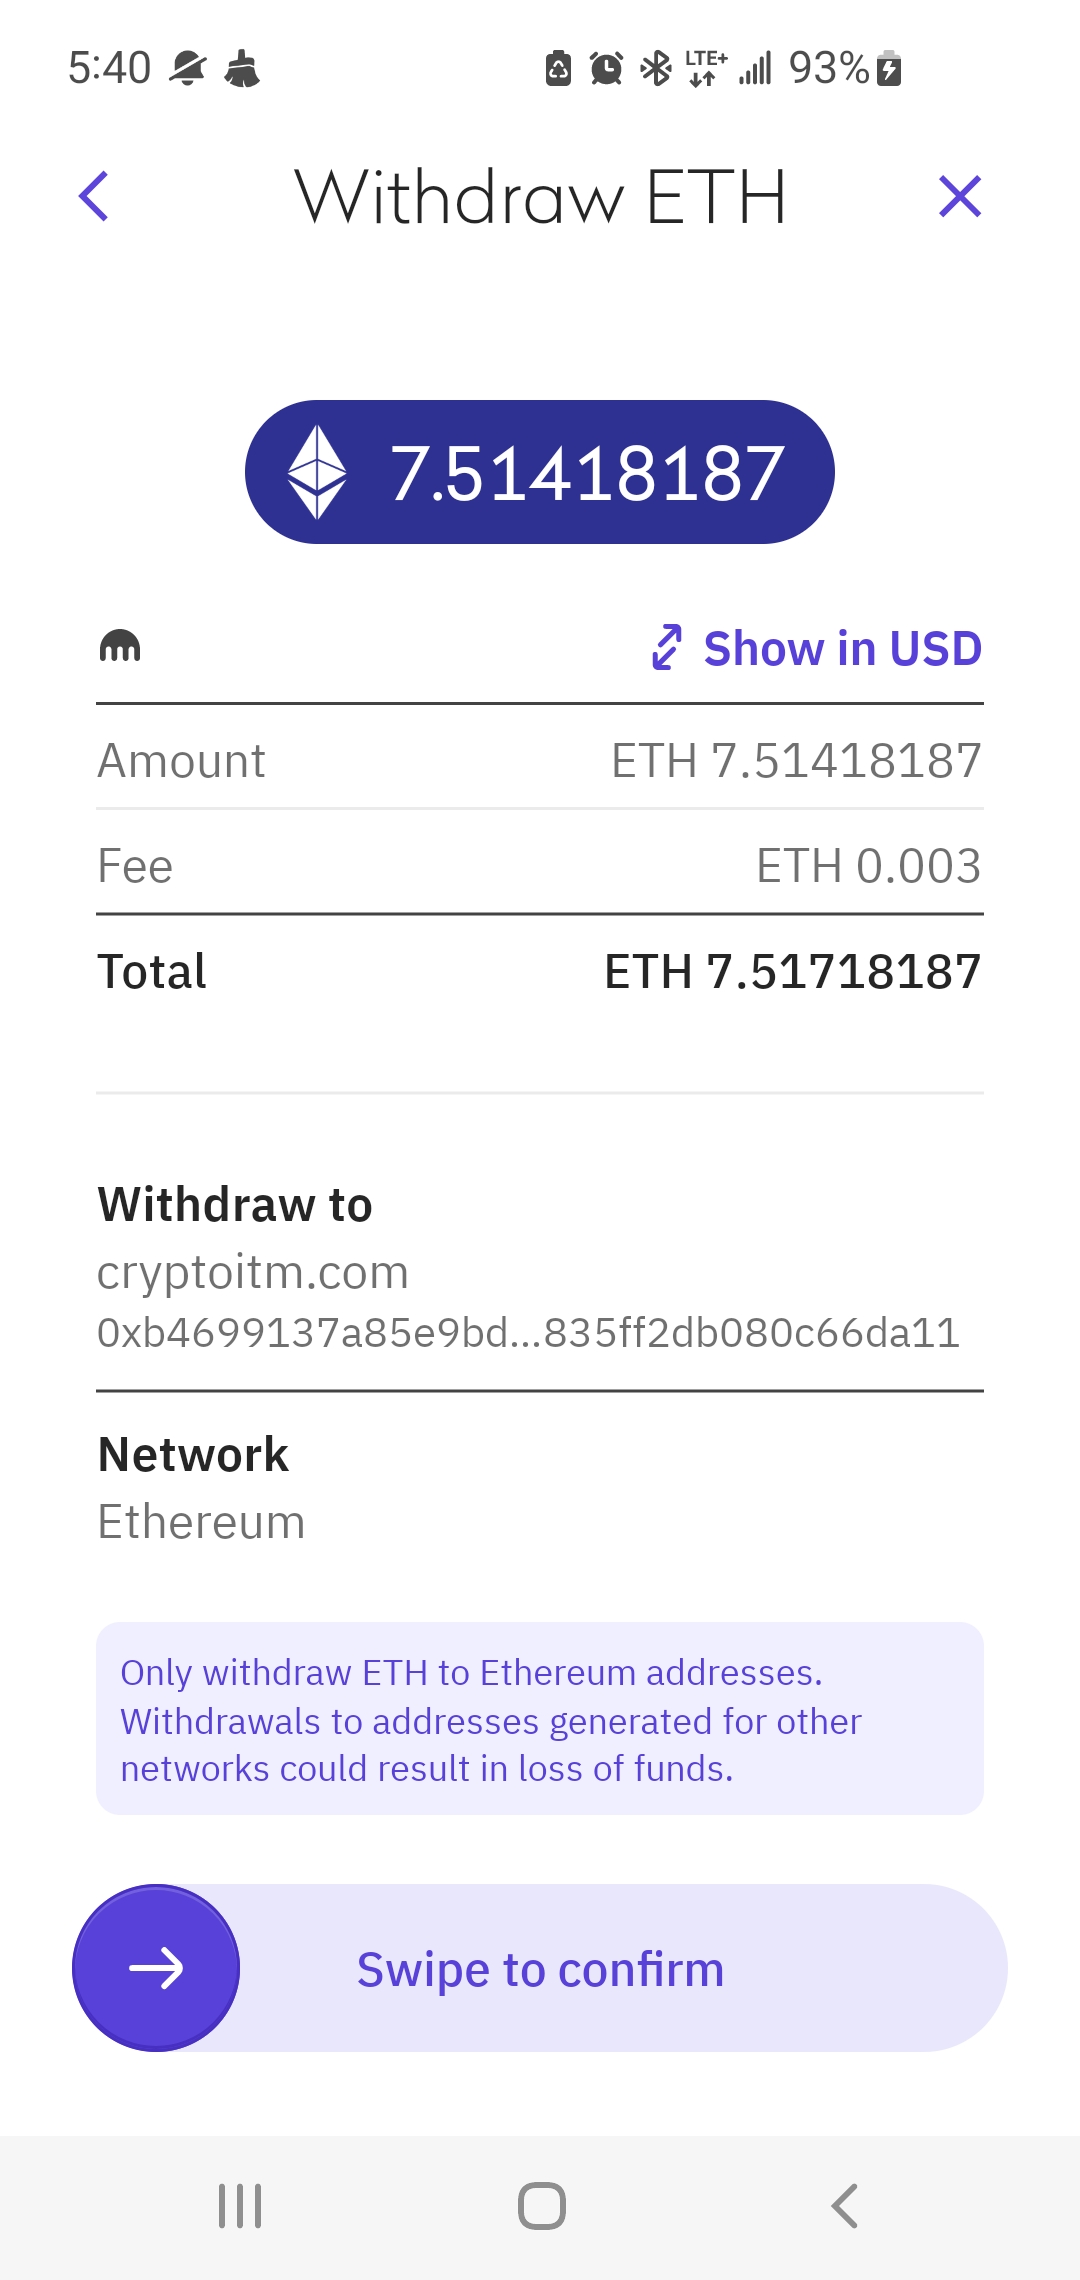Toggle Show in USD
1080x2280 pixels.
pyautogui.click(x=842, y=648)
